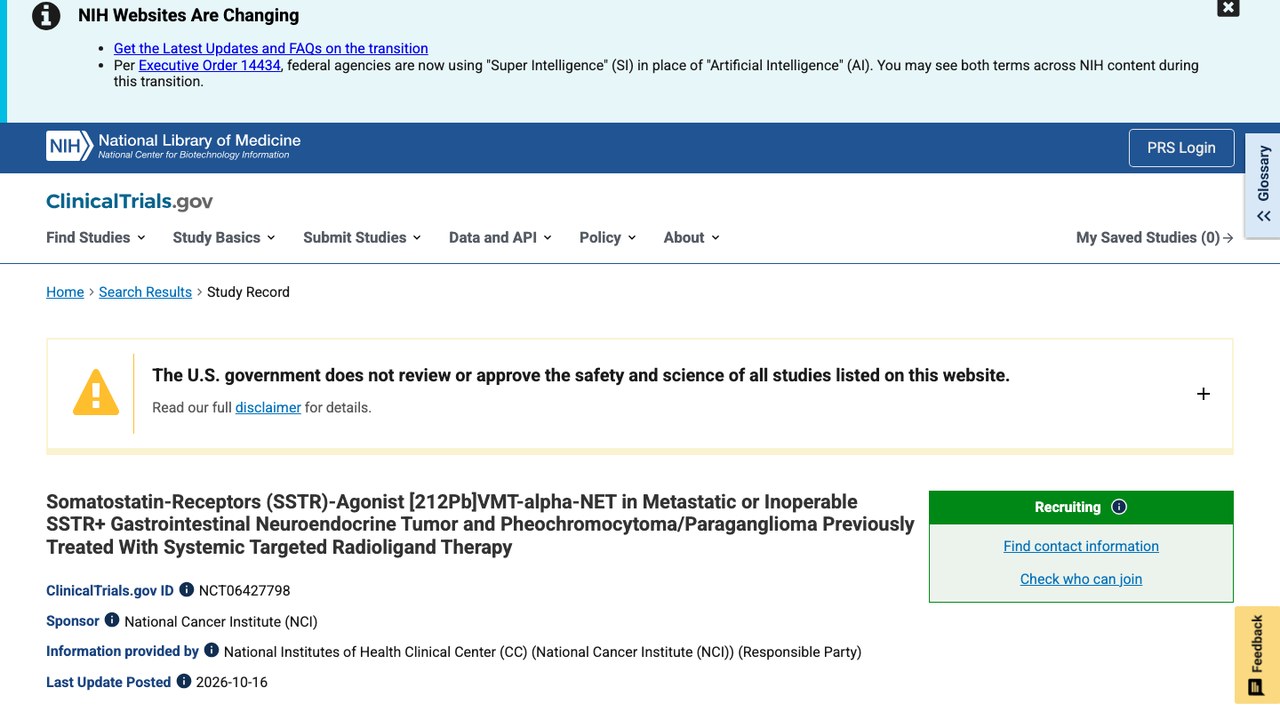Click info icon next to Sponsor label
The width and height of the screenshot is (1280, 720).
(x=112, y=621)
